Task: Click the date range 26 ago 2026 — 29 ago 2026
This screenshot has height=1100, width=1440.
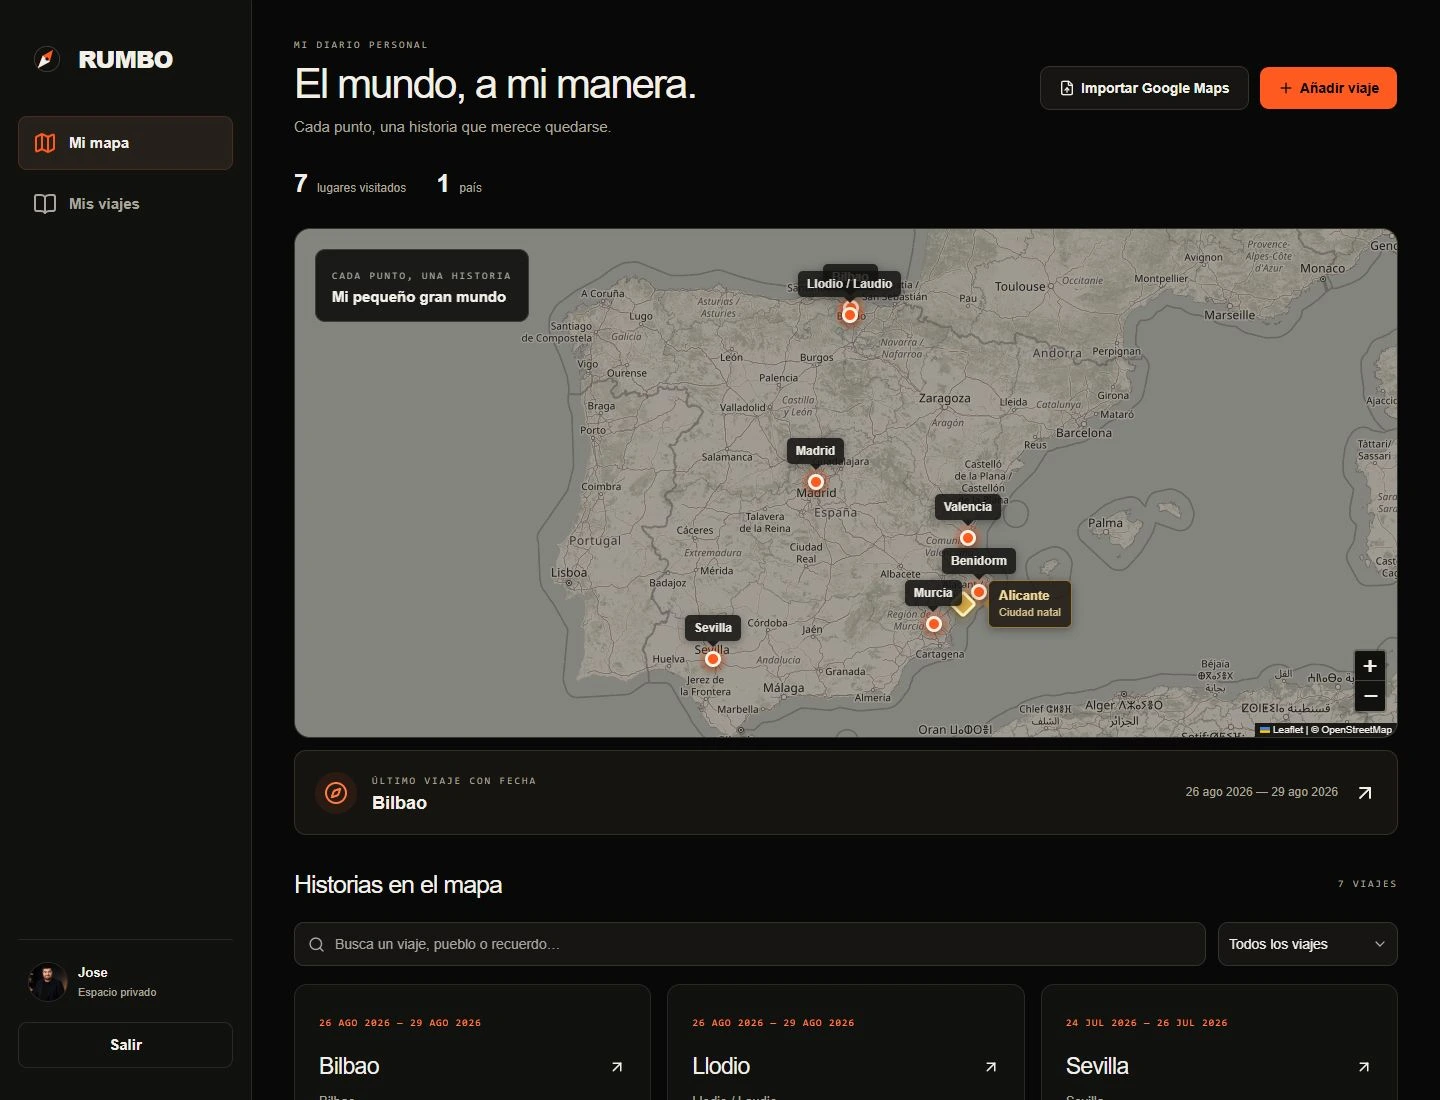Action: (1261, 792)
